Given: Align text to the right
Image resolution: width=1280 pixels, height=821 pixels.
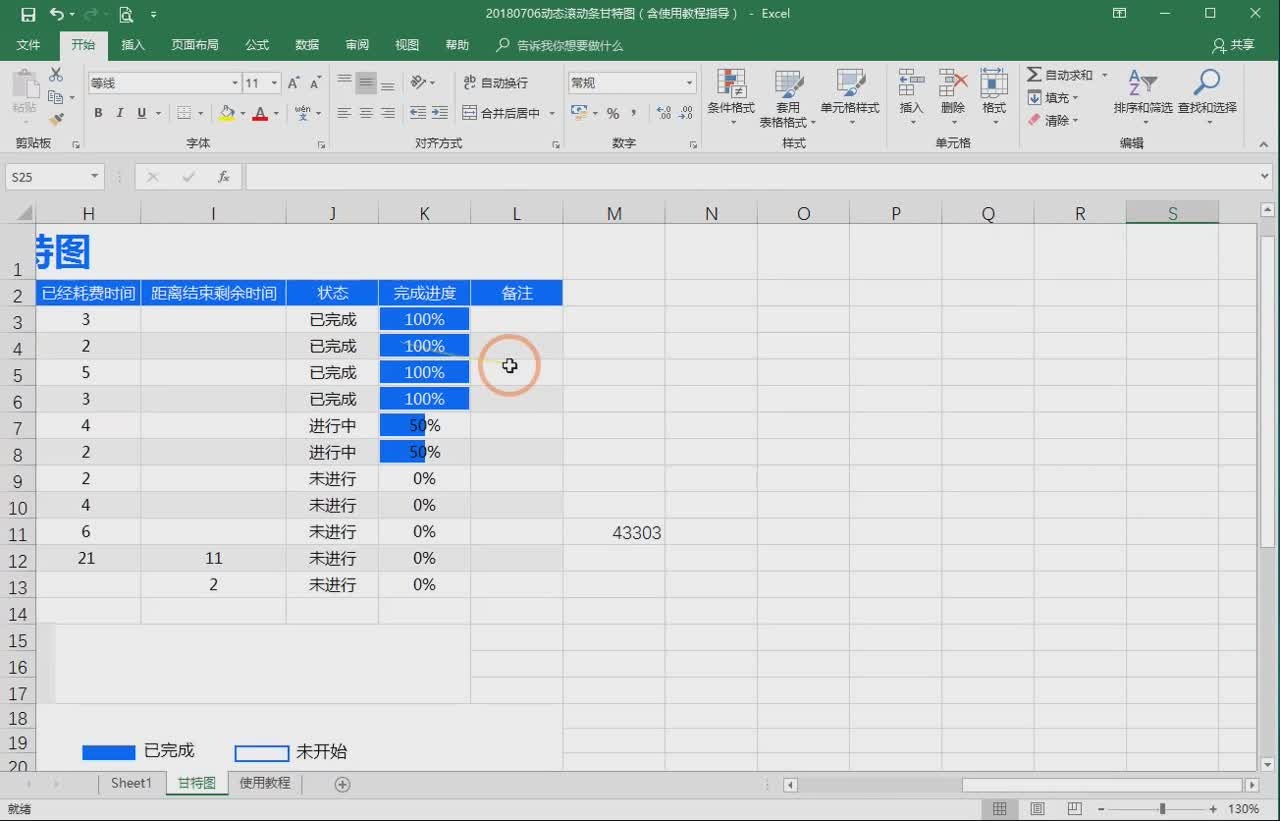Looking at the screenshot, I should pos(388,113).
